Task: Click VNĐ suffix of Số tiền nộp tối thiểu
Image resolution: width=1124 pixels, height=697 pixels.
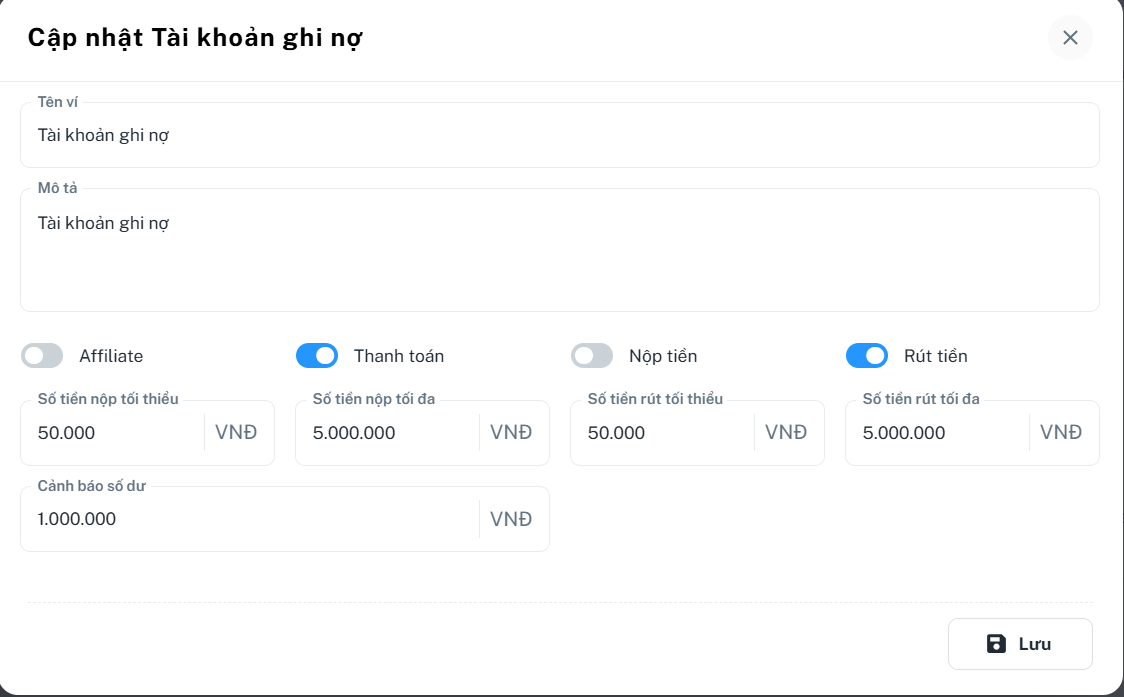Action: [x=236, y=433]
